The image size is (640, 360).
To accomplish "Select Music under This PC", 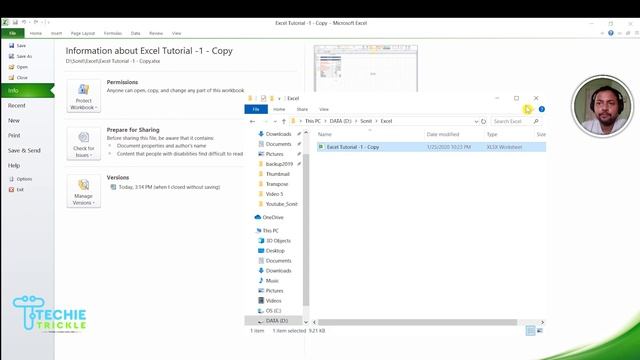I will tap(272, 281).
